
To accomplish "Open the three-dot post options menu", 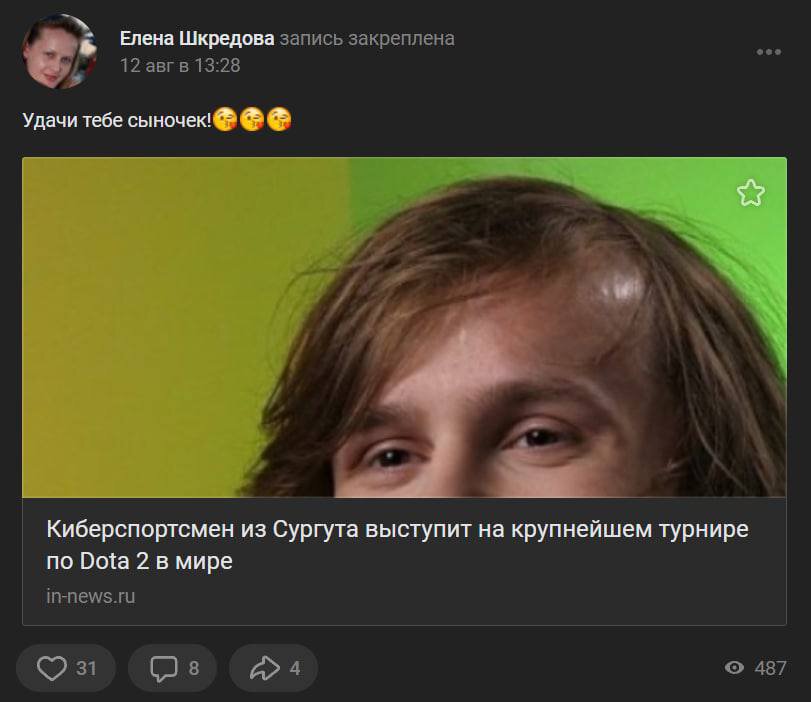I will (769, 52).
